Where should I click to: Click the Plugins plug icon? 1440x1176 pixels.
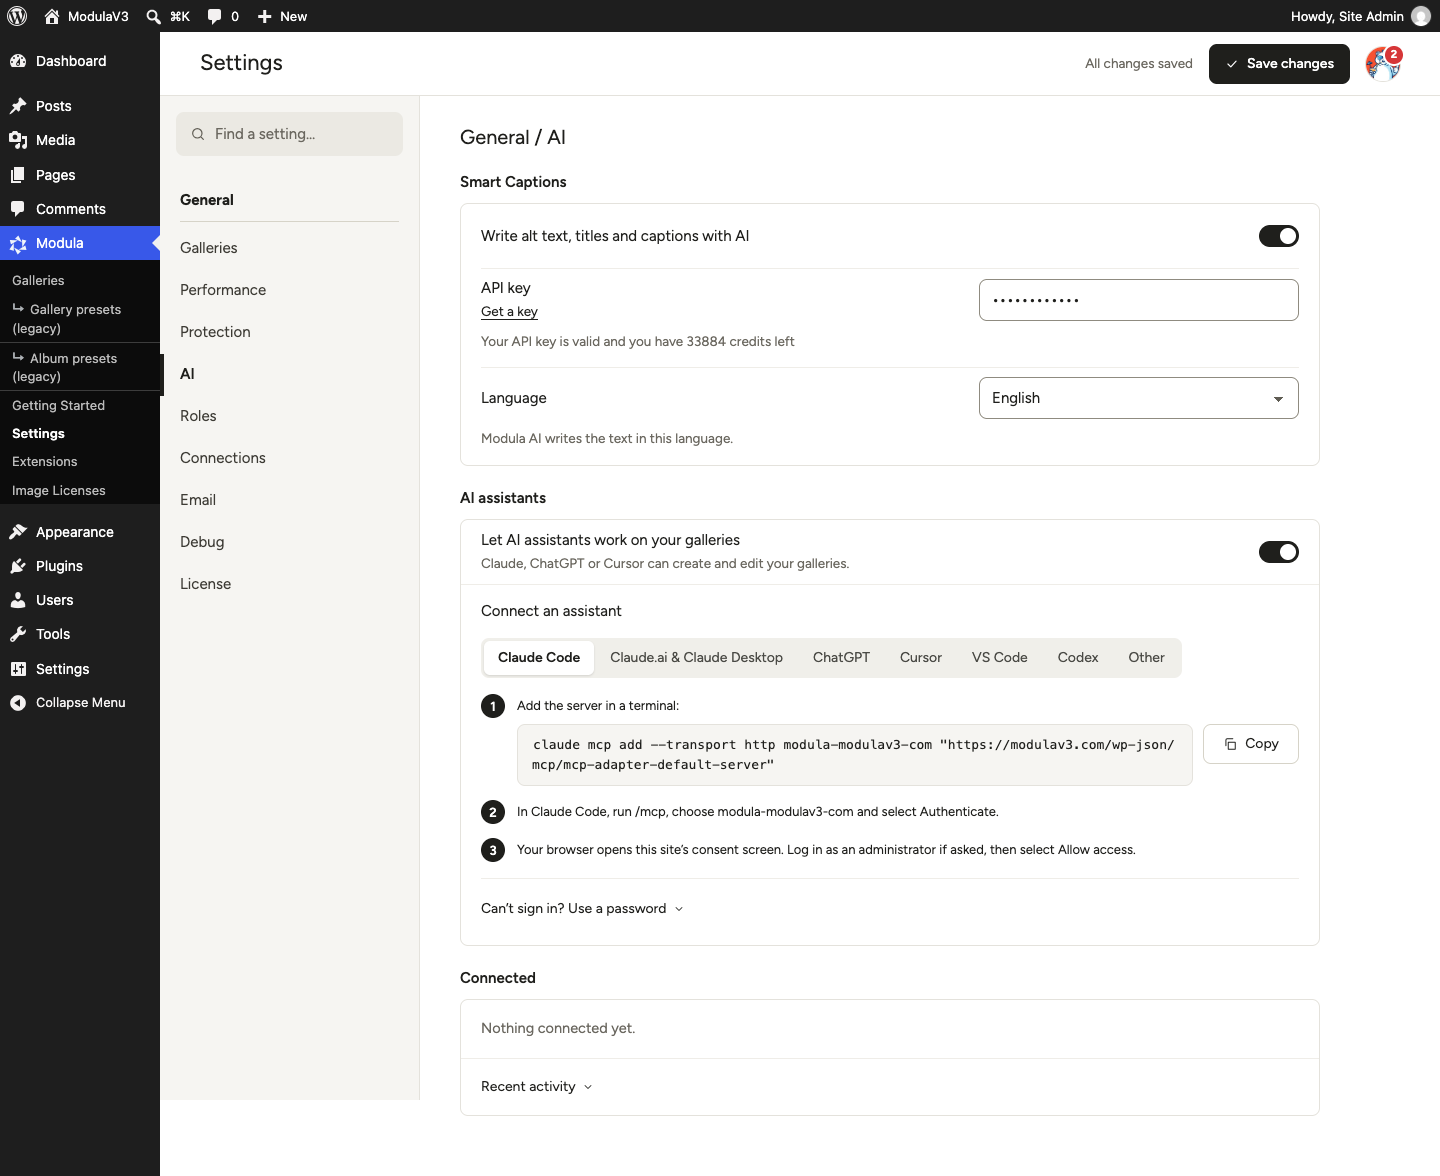click(18, 566)
